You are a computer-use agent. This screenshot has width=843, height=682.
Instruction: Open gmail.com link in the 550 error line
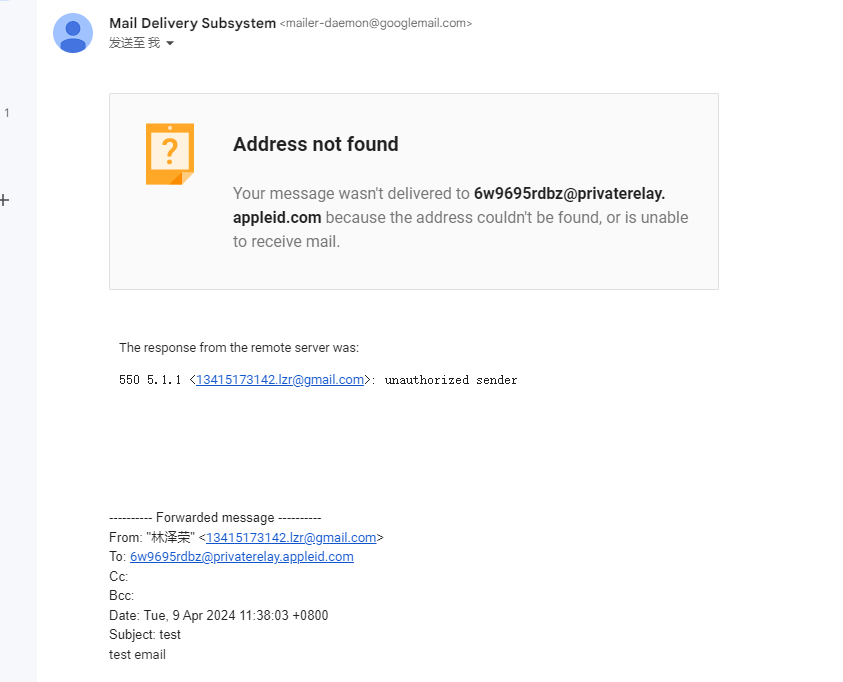tap(280, 380)
